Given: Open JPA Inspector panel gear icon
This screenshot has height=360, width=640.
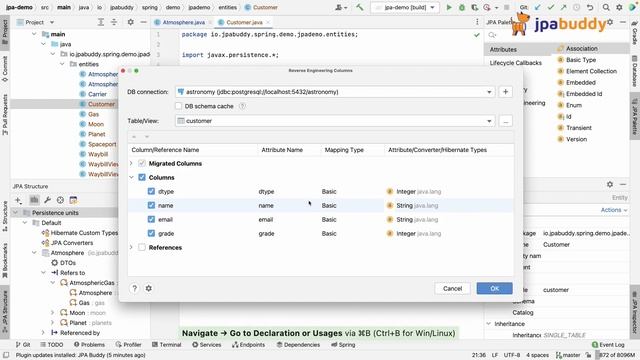Looking at the screenshot, I should (610, 184).
